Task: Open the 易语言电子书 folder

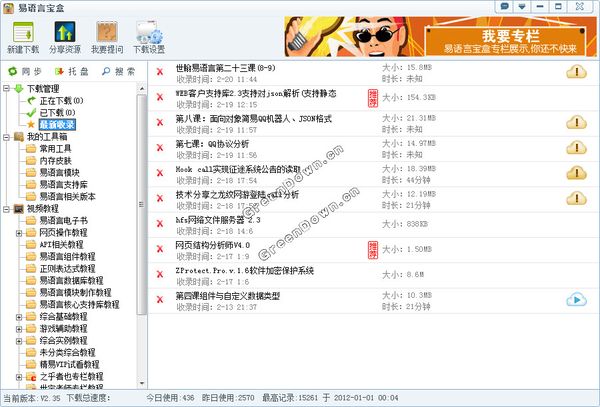Action: coord(64,220)
